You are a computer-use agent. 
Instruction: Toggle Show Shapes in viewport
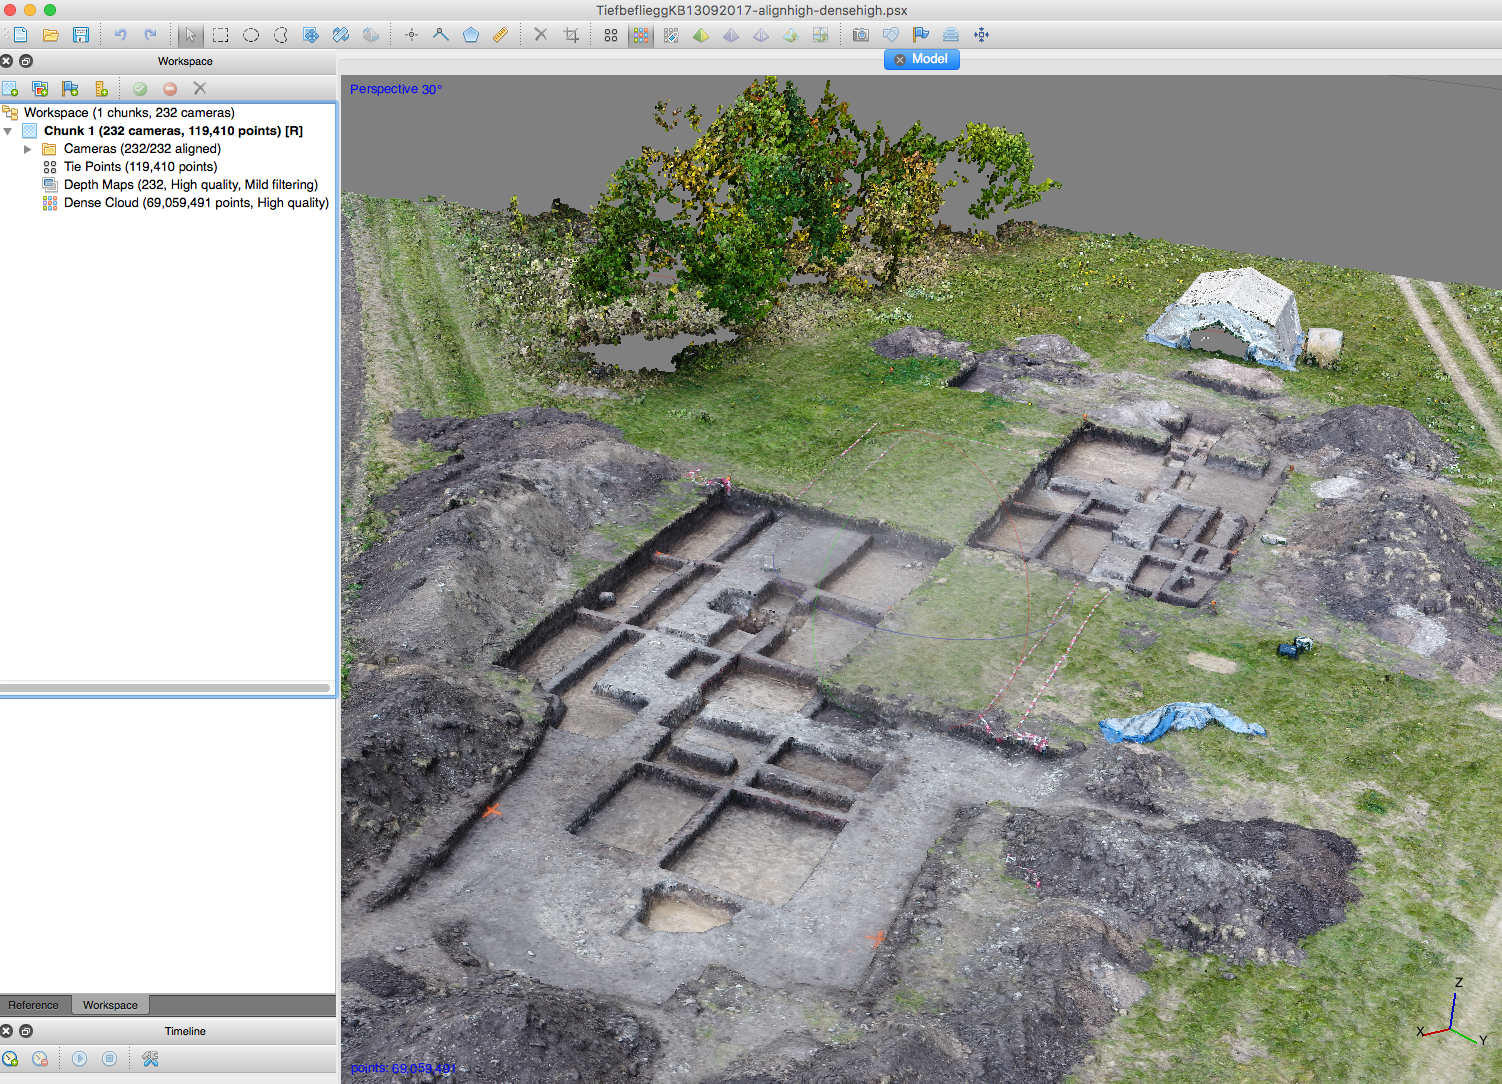click(891, 35)
